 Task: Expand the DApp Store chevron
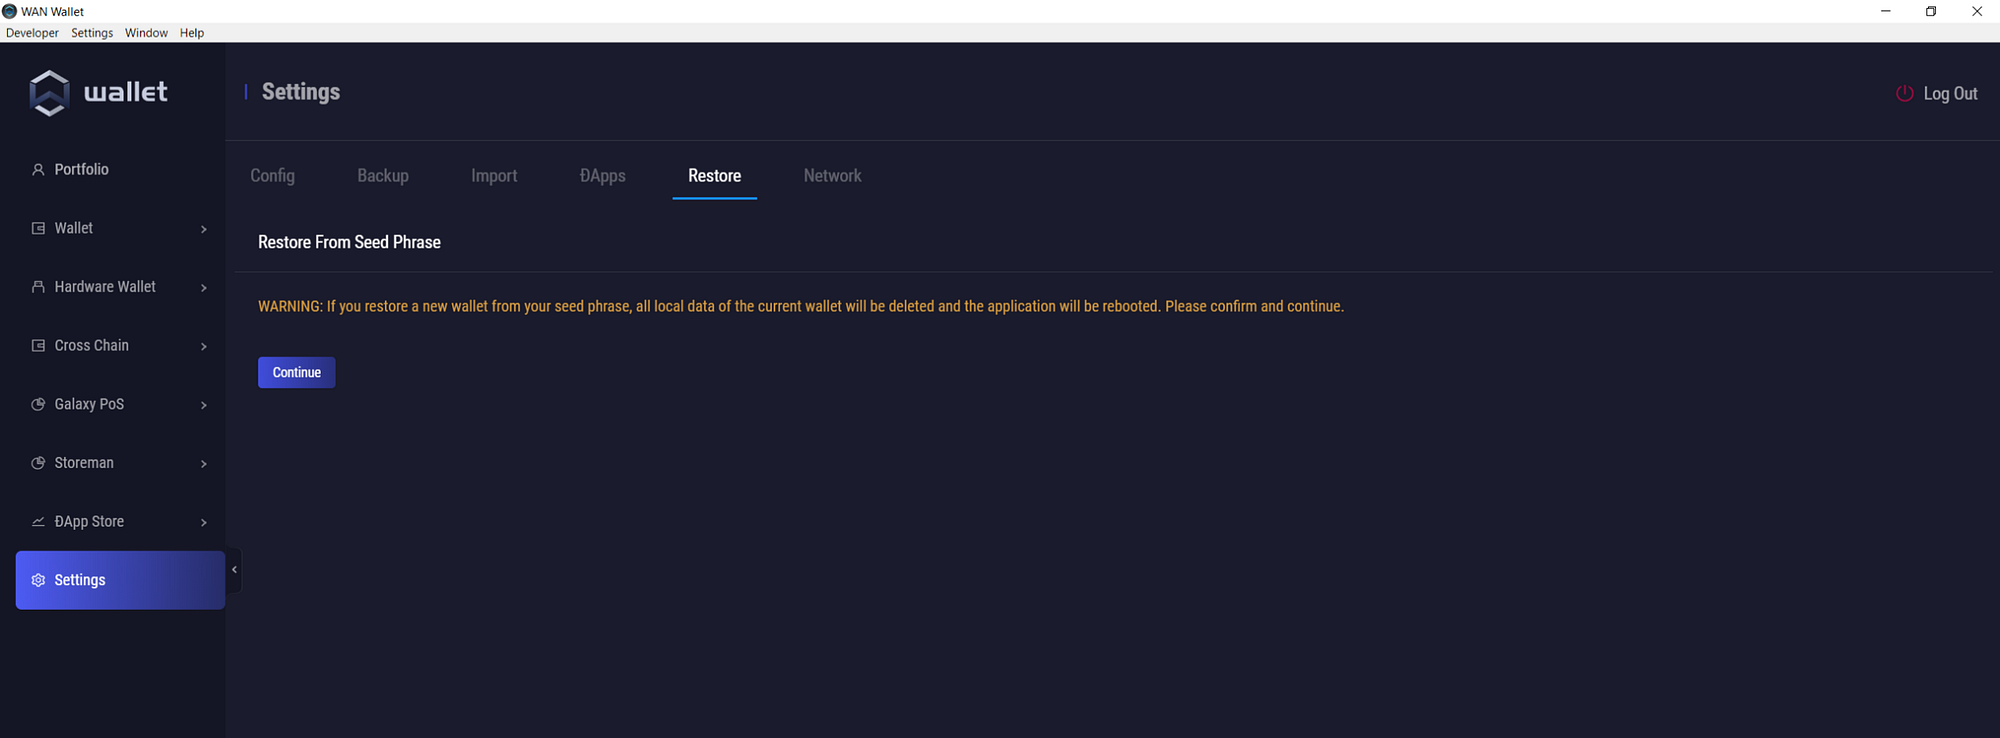[204, 523]
